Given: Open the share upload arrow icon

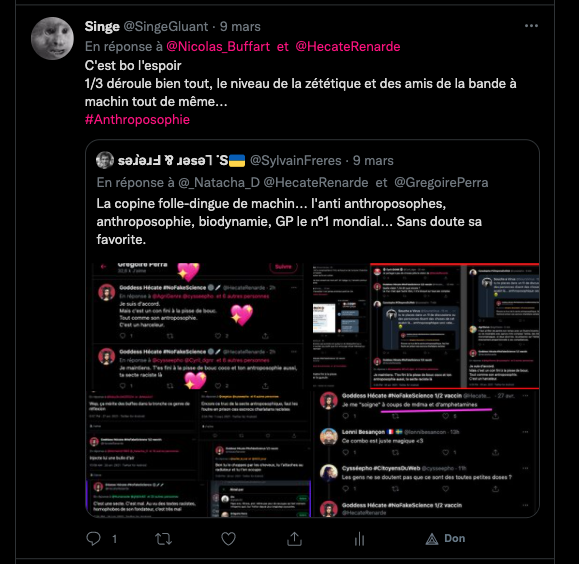Looking at the screenshot, I should coord(294,539).
